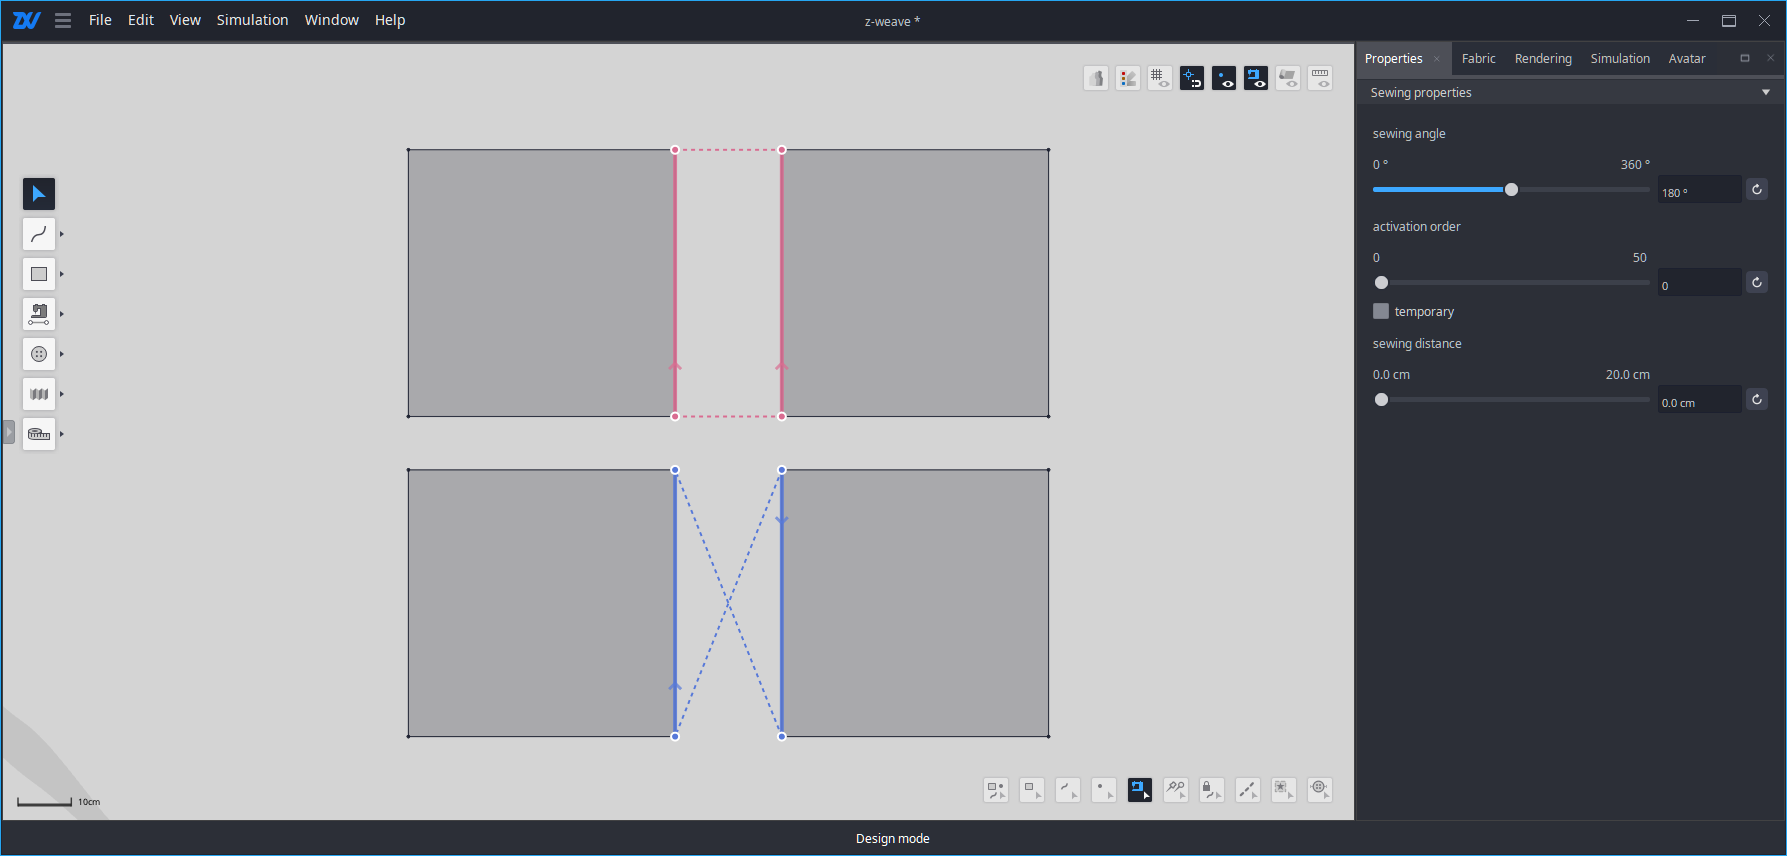Expand rectangle tool options arrow
This screenshot has height=856, width=1787.
coord(62,274)
